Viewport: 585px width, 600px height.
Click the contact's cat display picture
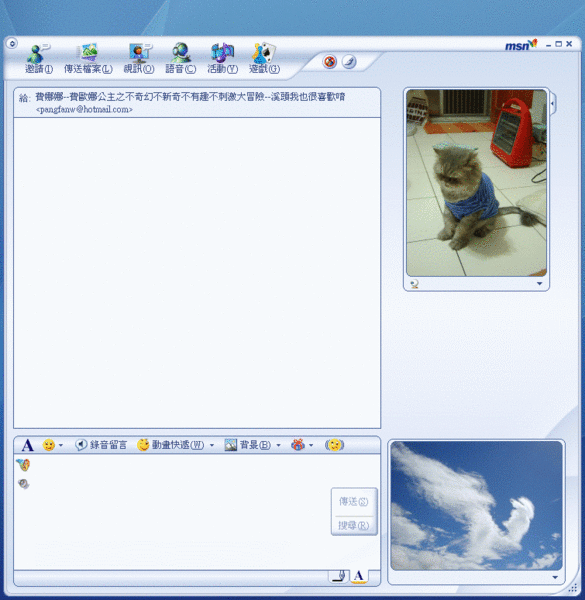click(476, 183)
